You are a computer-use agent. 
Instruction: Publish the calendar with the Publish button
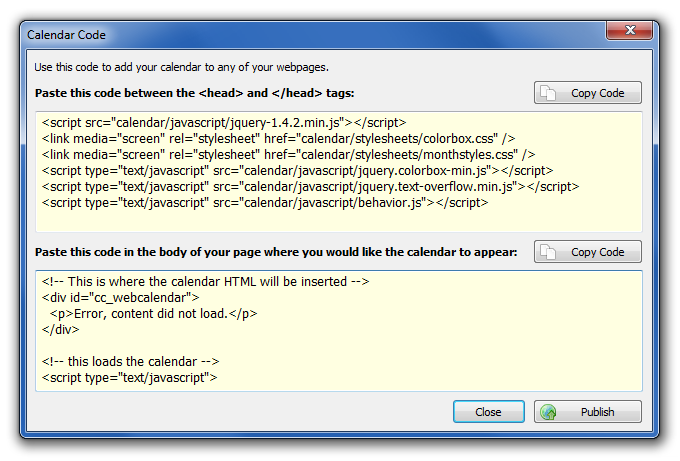588,412
